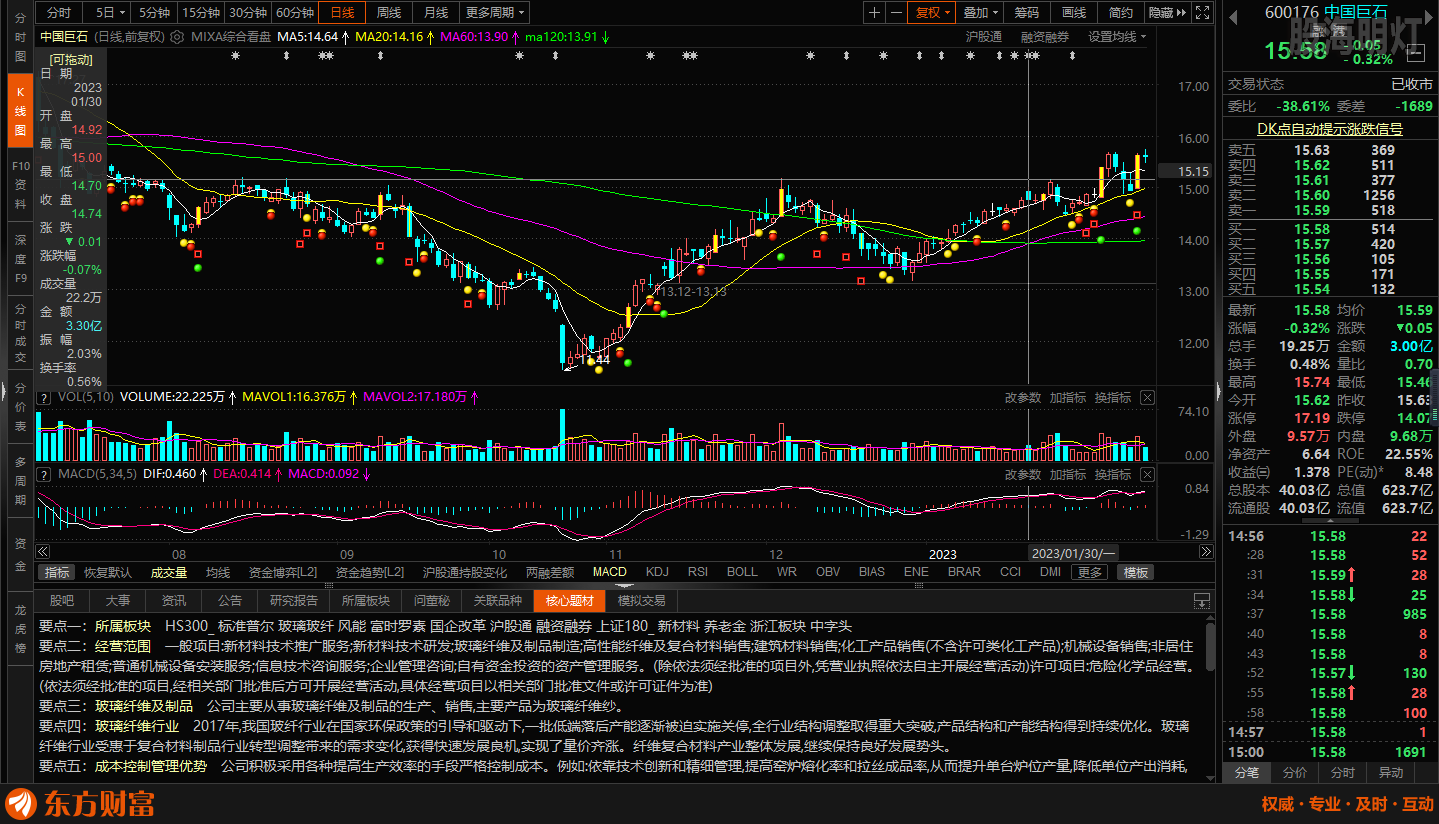The width and height of the screenshot is (1439, 824).
Task: Toggle the 沪股通 overlay
Action: pos(983,36)
